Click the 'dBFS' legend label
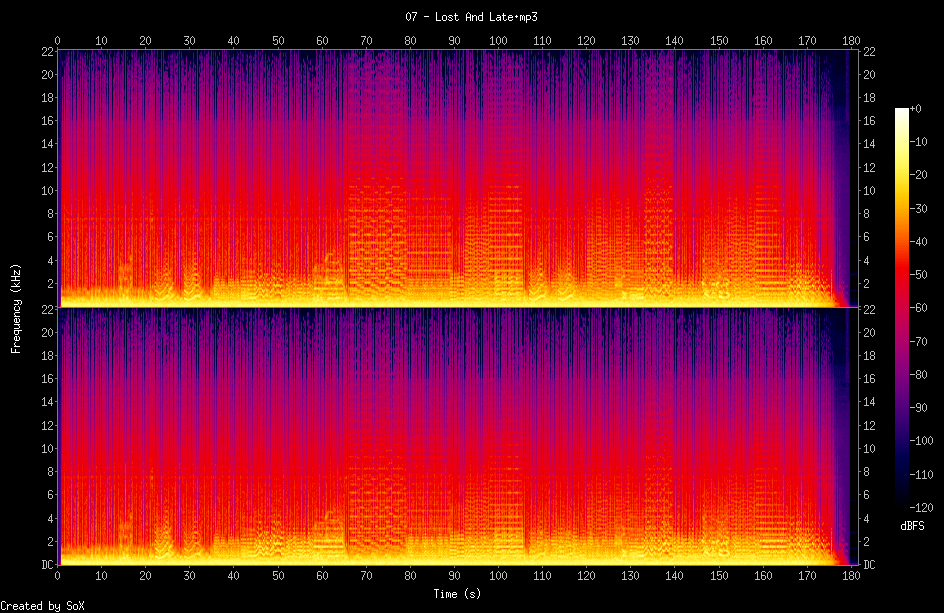This screenshot has width=944, height=613. pyautogui.click(x=912, y=525)
